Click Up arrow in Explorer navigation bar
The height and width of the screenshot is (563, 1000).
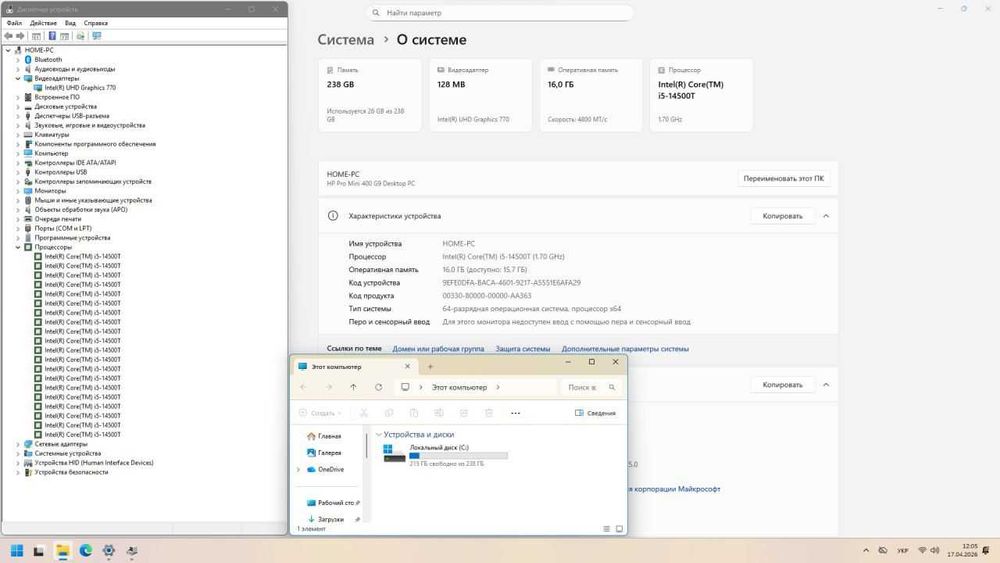(x=353, y=387)
